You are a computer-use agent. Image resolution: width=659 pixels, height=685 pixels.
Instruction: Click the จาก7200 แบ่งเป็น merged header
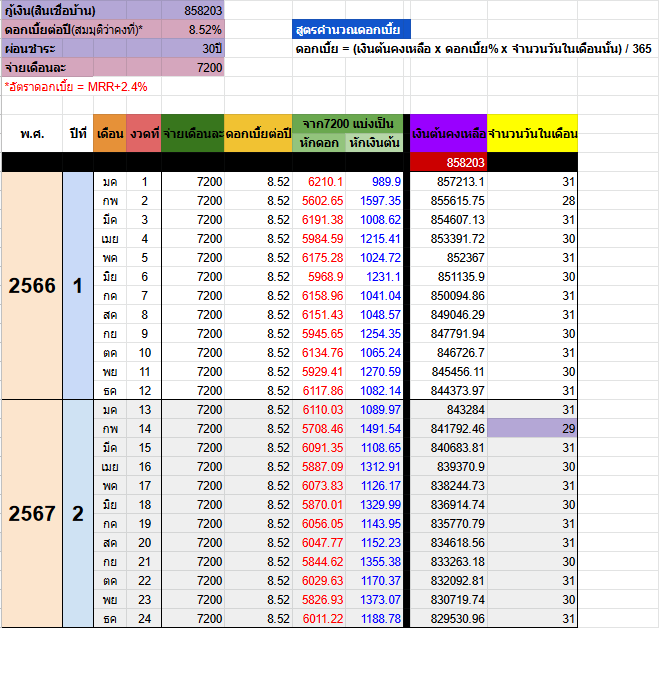coord(347,124)
